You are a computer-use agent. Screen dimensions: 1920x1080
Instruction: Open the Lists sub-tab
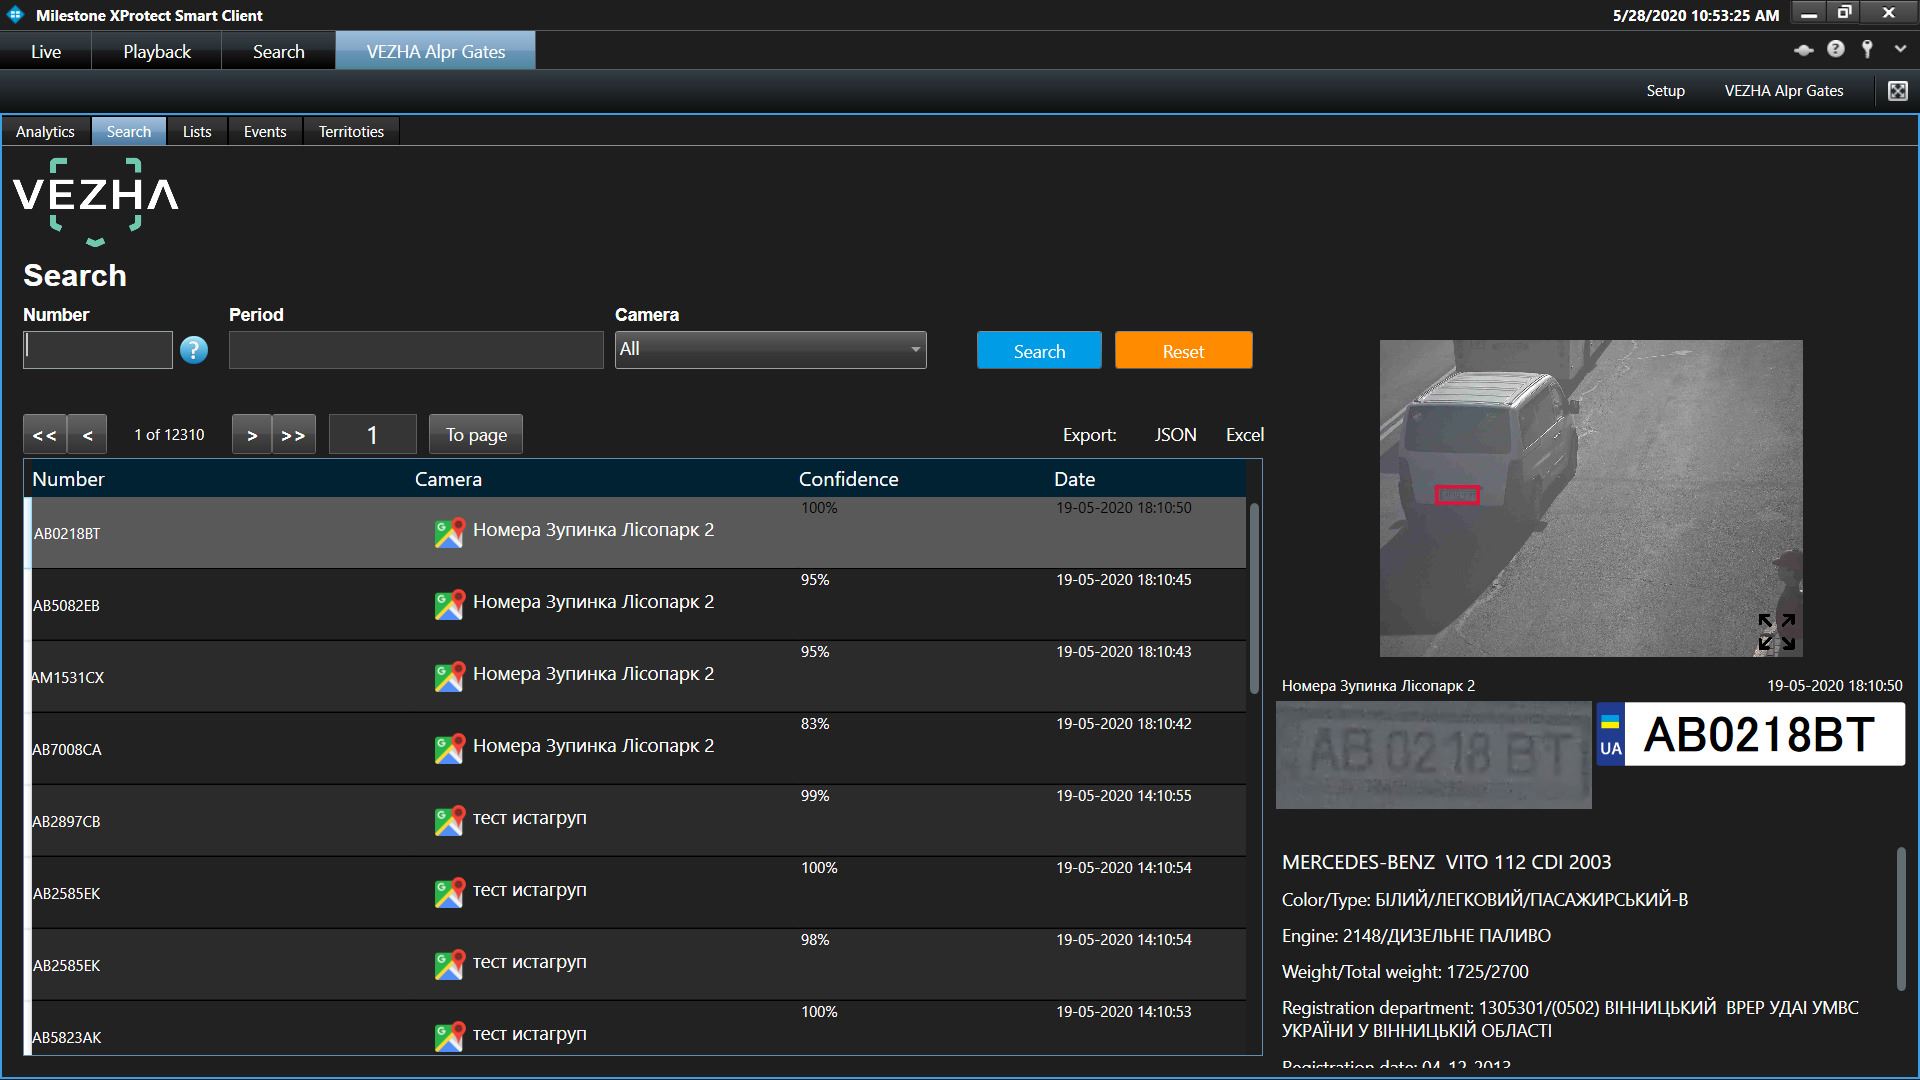(x=197, y=131)
